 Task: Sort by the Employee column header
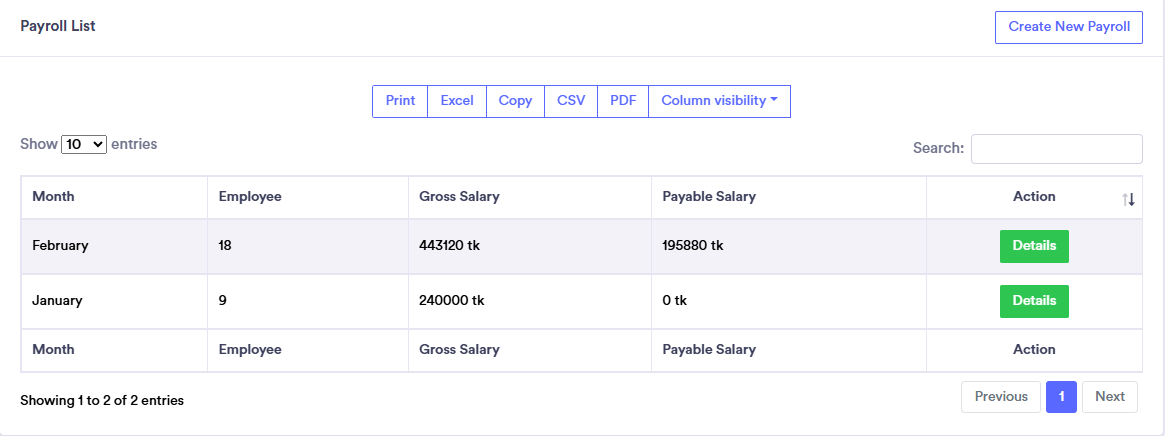(250, 197)
